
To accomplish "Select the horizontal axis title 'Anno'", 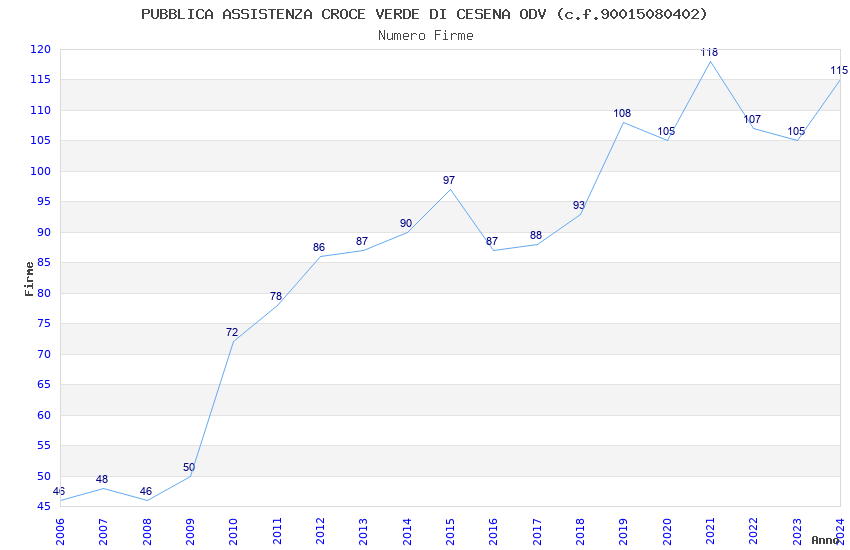I will [x=825, y=540].
